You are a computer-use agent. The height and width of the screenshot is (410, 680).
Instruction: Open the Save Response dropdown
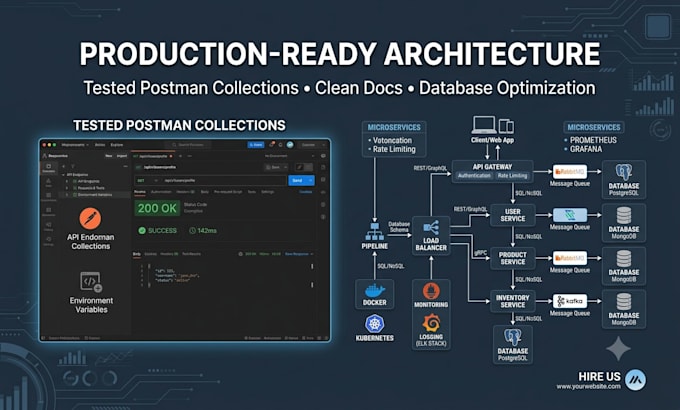299,254
